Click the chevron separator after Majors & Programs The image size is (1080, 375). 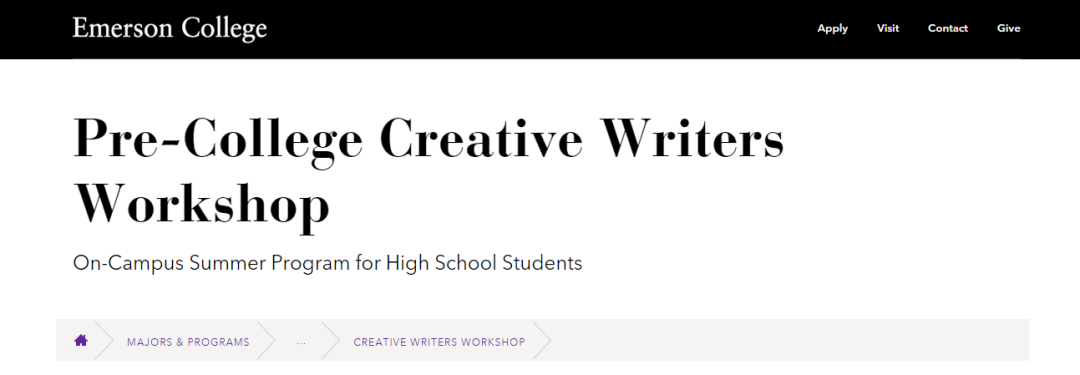[x=267, y=340]
